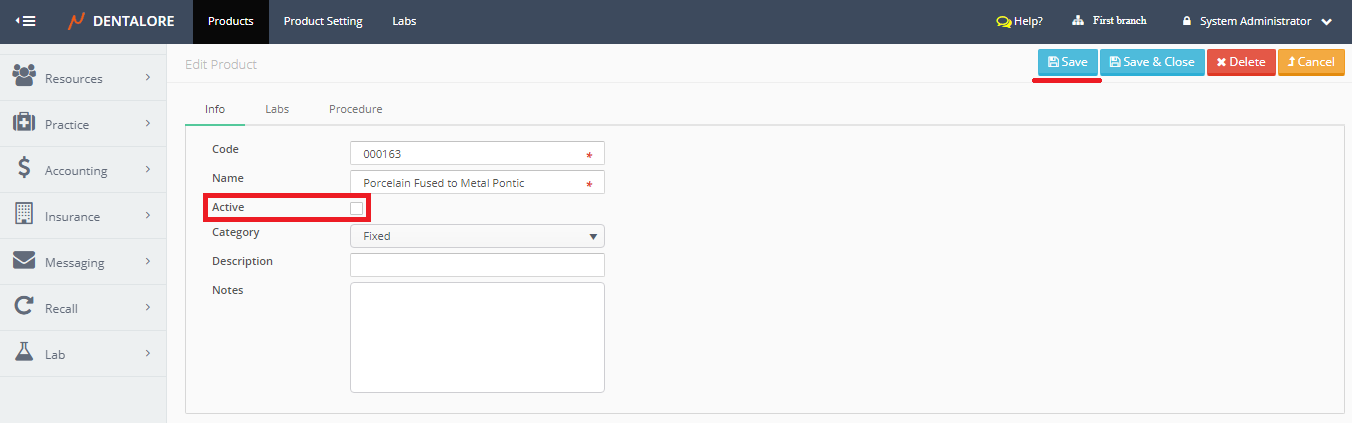
Task: Open the Recall refresh icon
Action: [x=24, y=307]
